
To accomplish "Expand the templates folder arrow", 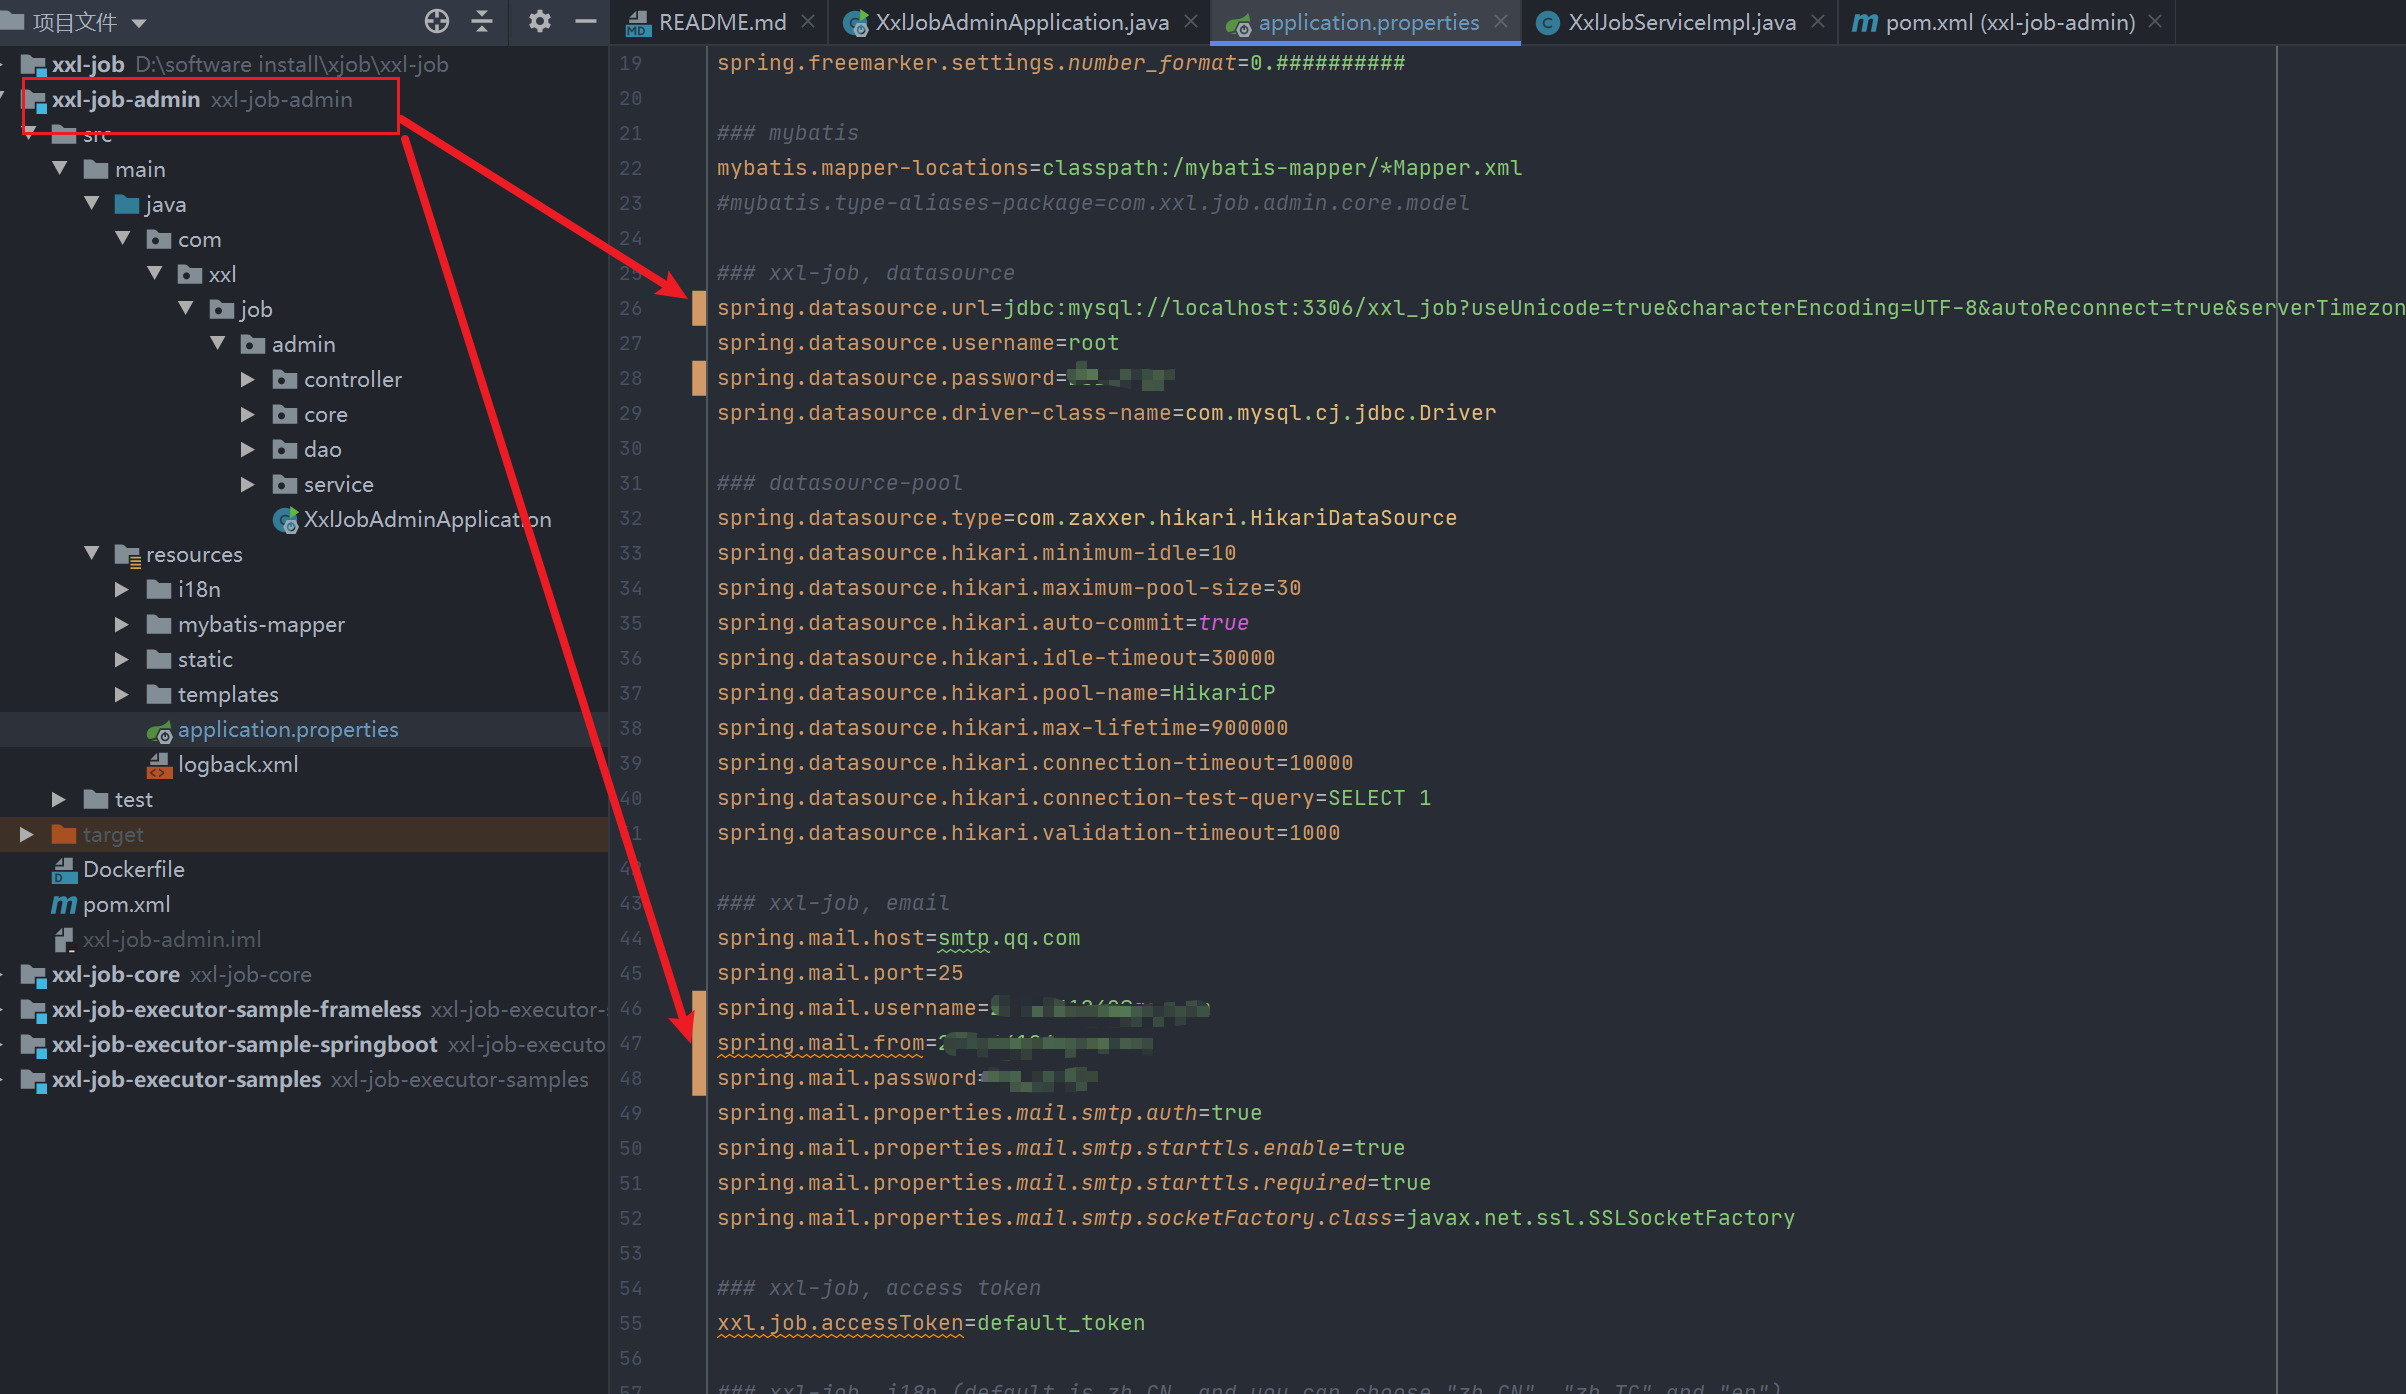I will tap(122, 694).
